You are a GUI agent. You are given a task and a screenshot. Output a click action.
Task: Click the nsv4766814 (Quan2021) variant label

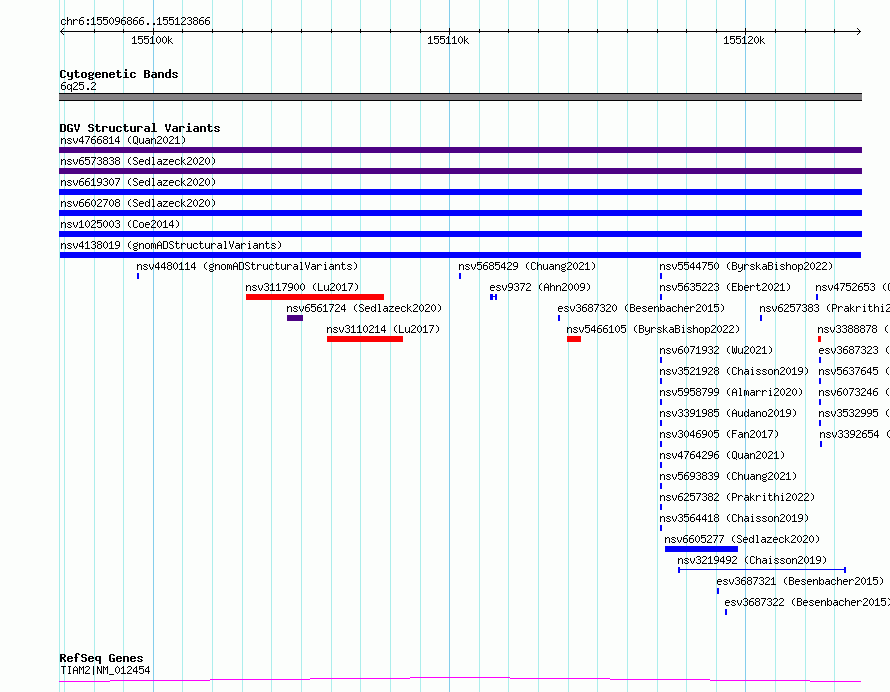123,140
